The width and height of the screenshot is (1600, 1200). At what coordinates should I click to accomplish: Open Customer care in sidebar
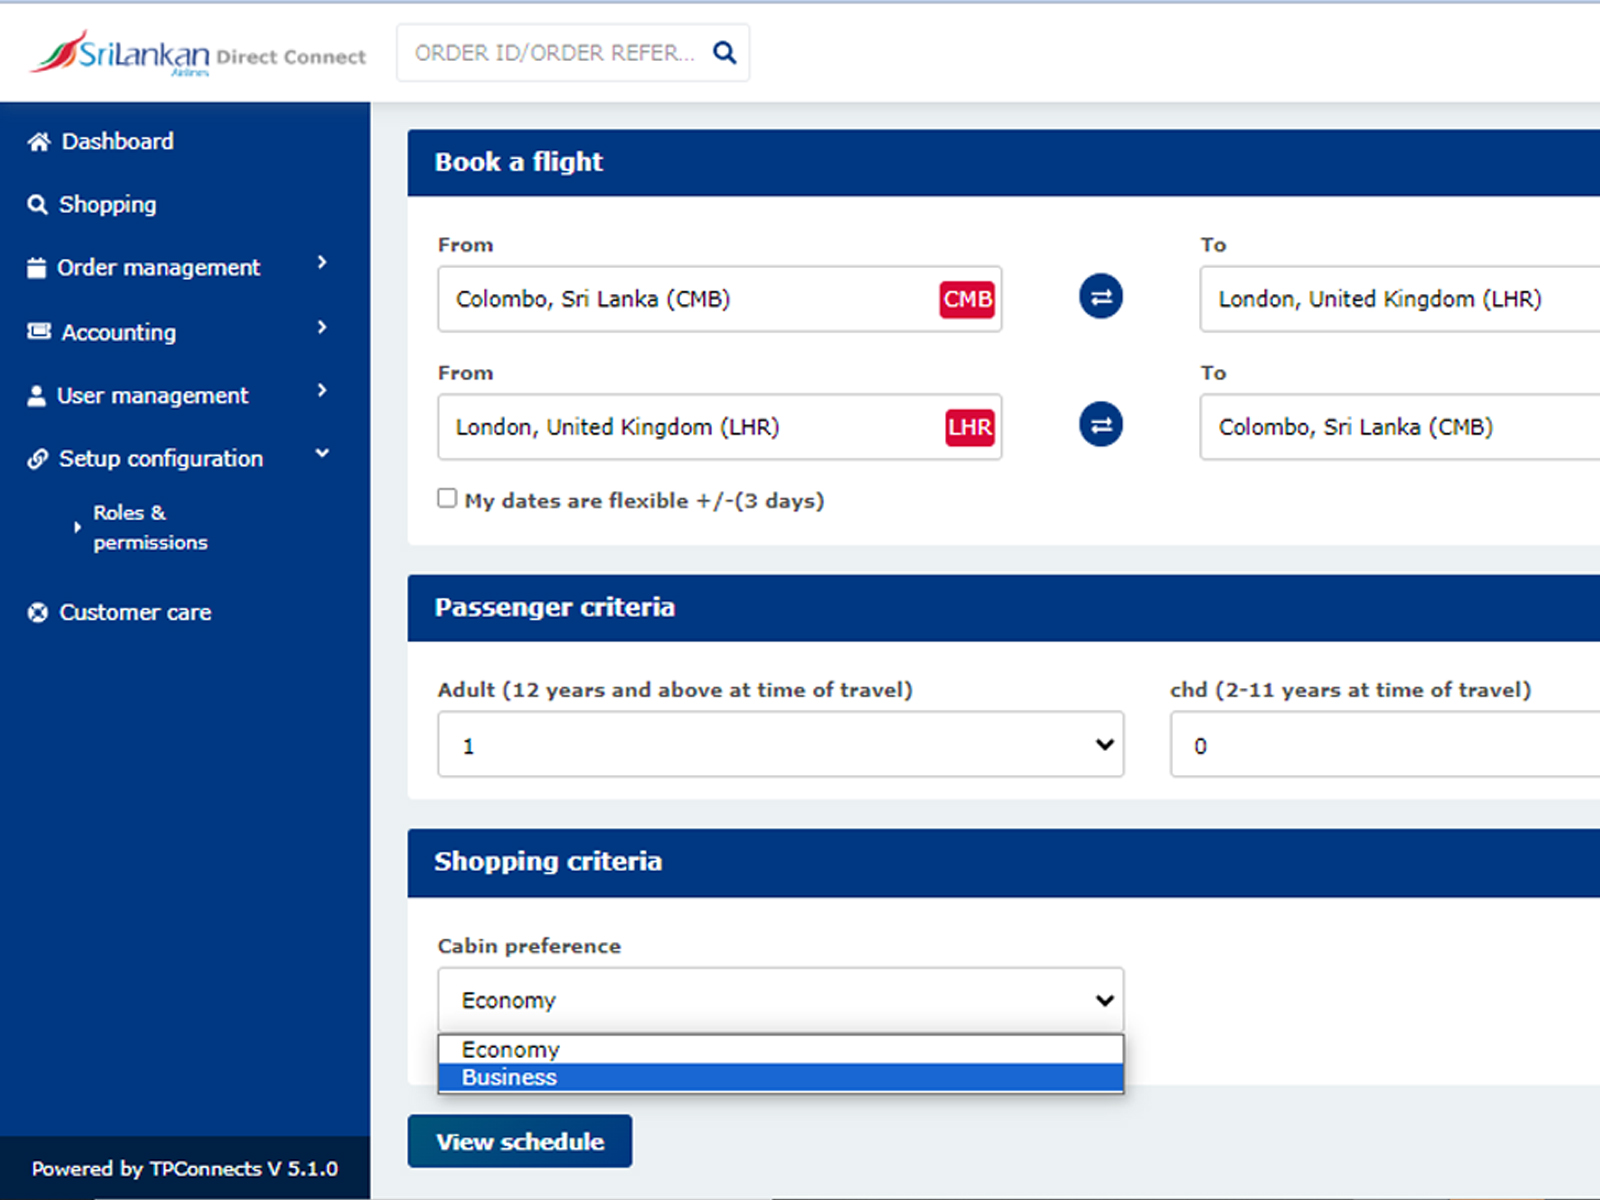pyautogui.click(x=134, y=612)
